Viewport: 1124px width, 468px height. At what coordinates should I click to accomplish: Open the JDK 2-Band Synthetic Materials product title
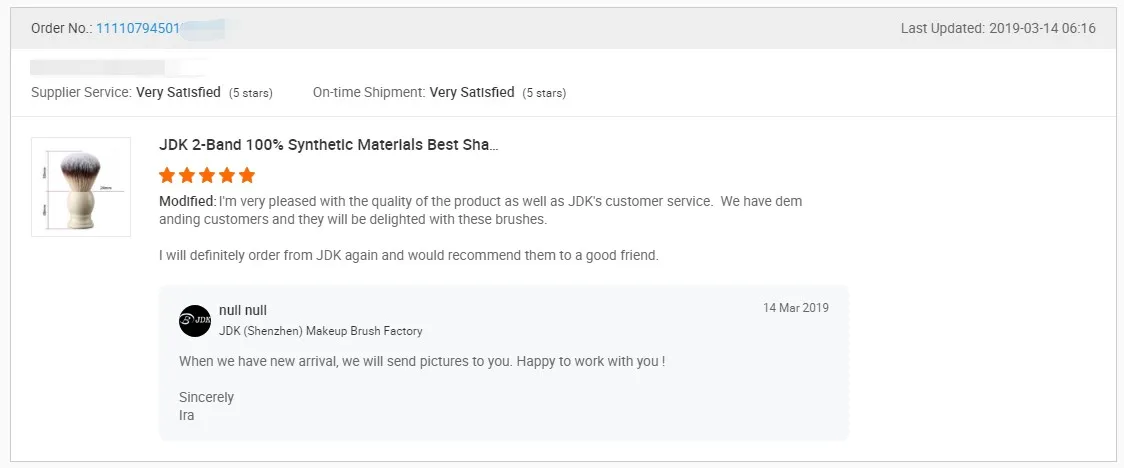pos(328,145)
